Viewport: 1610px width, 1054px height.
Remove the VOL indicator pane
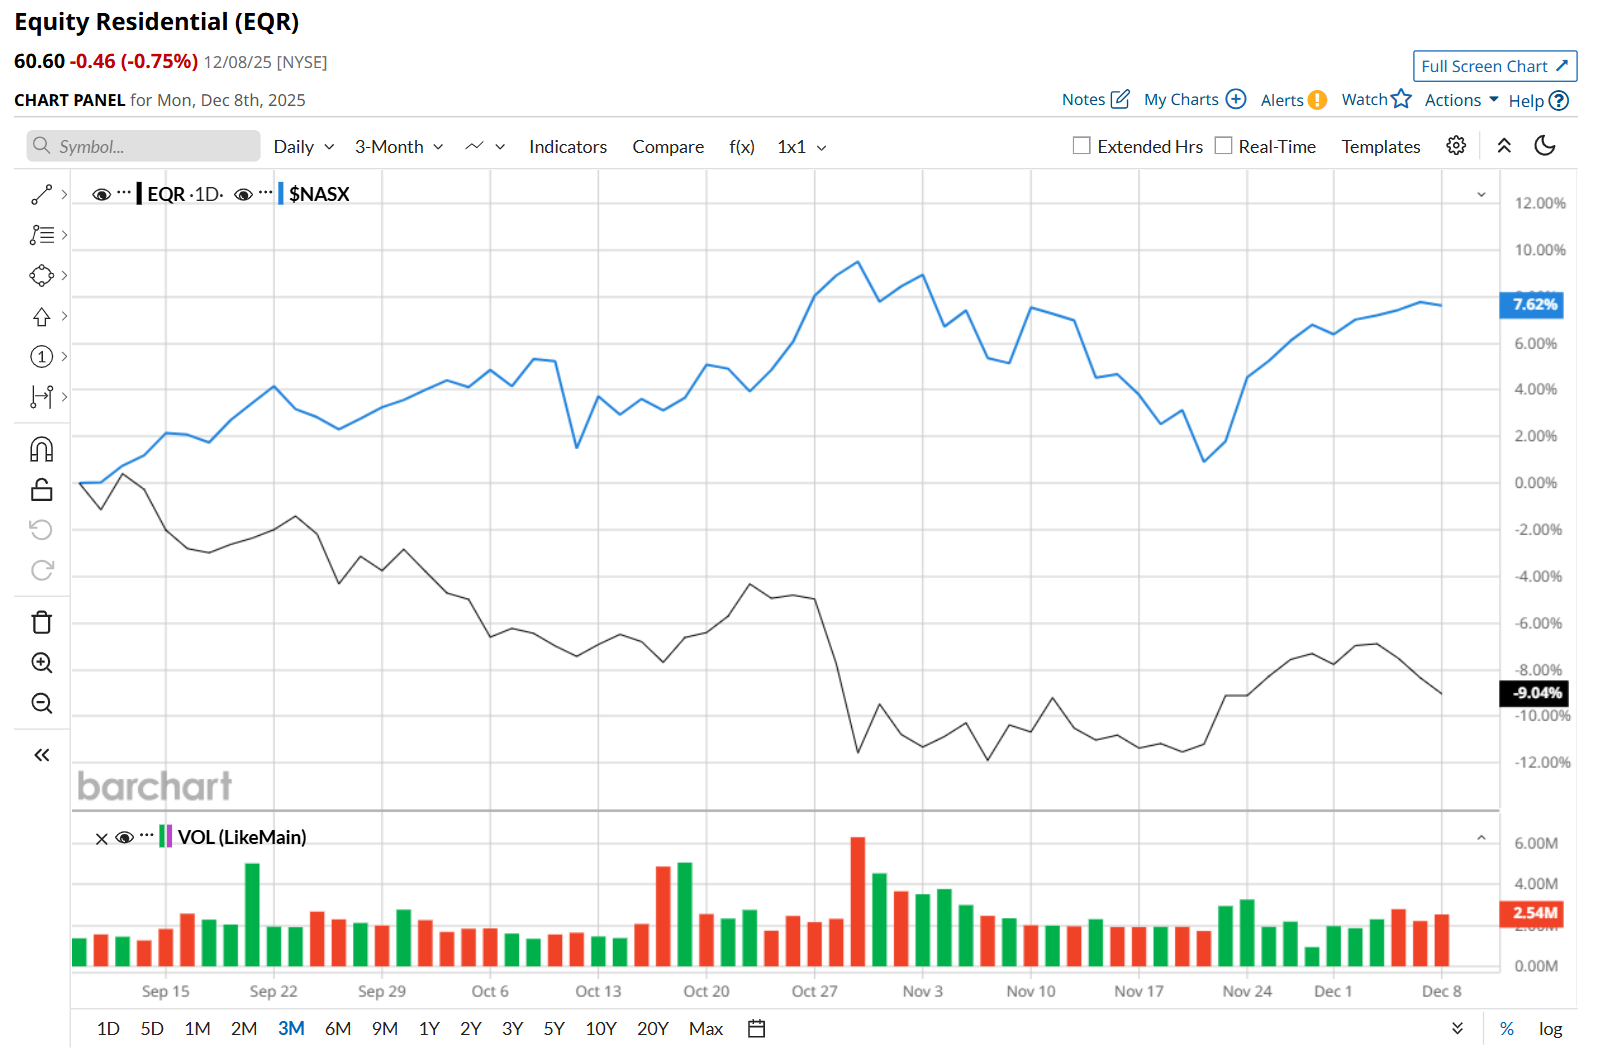(101, 838)
